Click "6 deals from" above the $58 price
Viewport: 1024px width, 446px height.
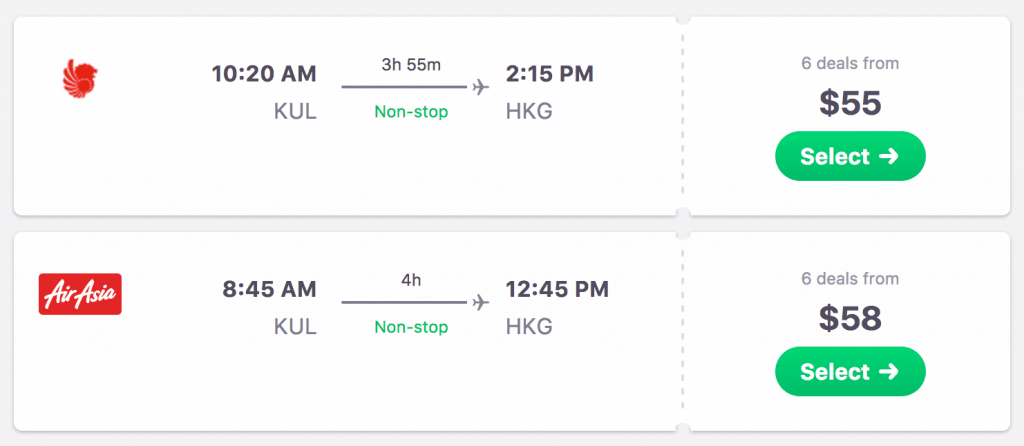850,279
